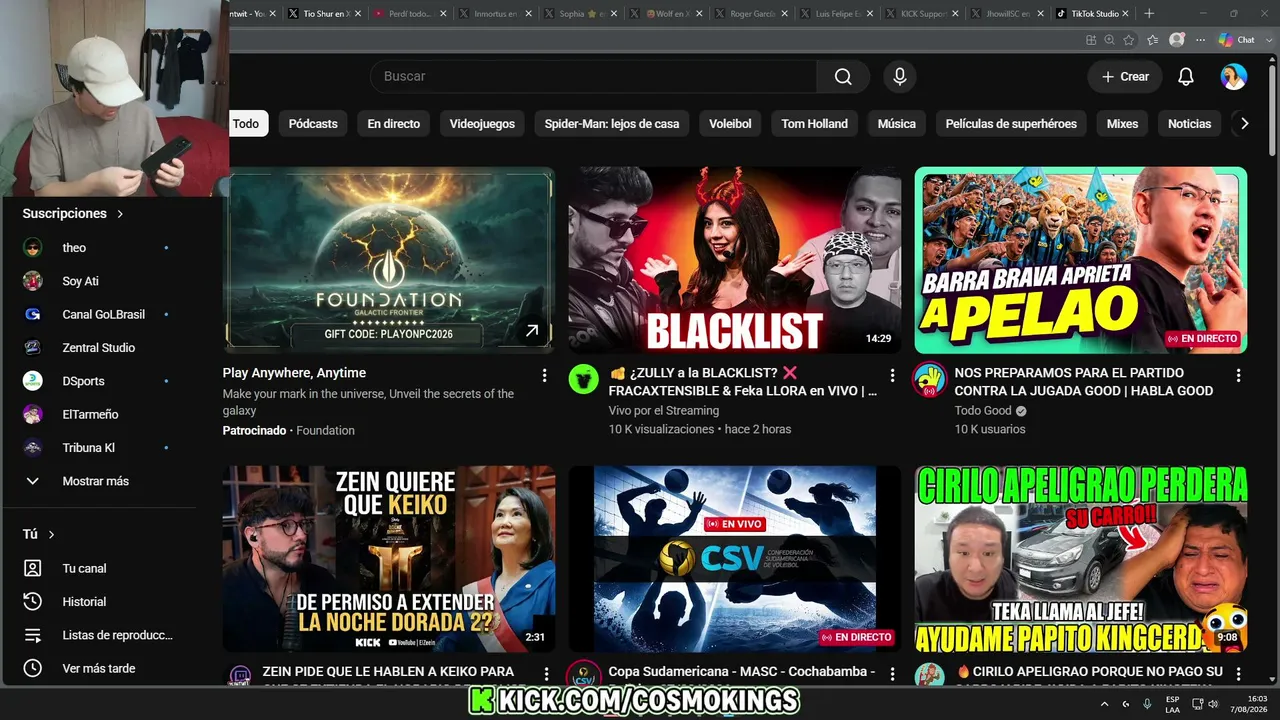Screen dimensions: 1280x720
Task: Click the Todo Good channel avatar
Action: [930, 380]
